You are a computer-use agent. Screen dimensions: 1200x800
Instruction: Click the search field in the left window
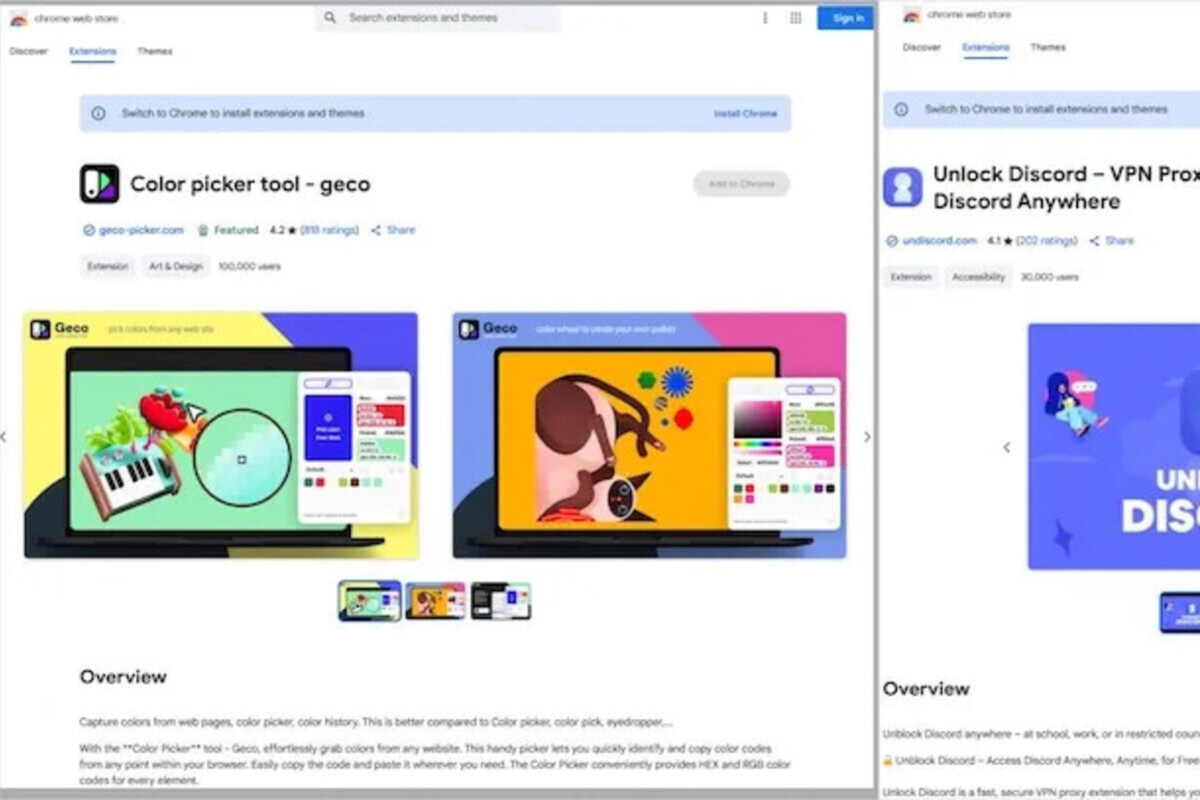tap(438, 18)
